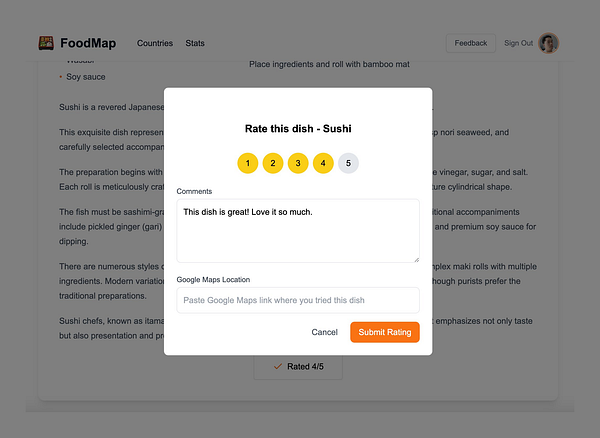Click the dialog title Rate this dish - Sushi

tap(298, 129)
